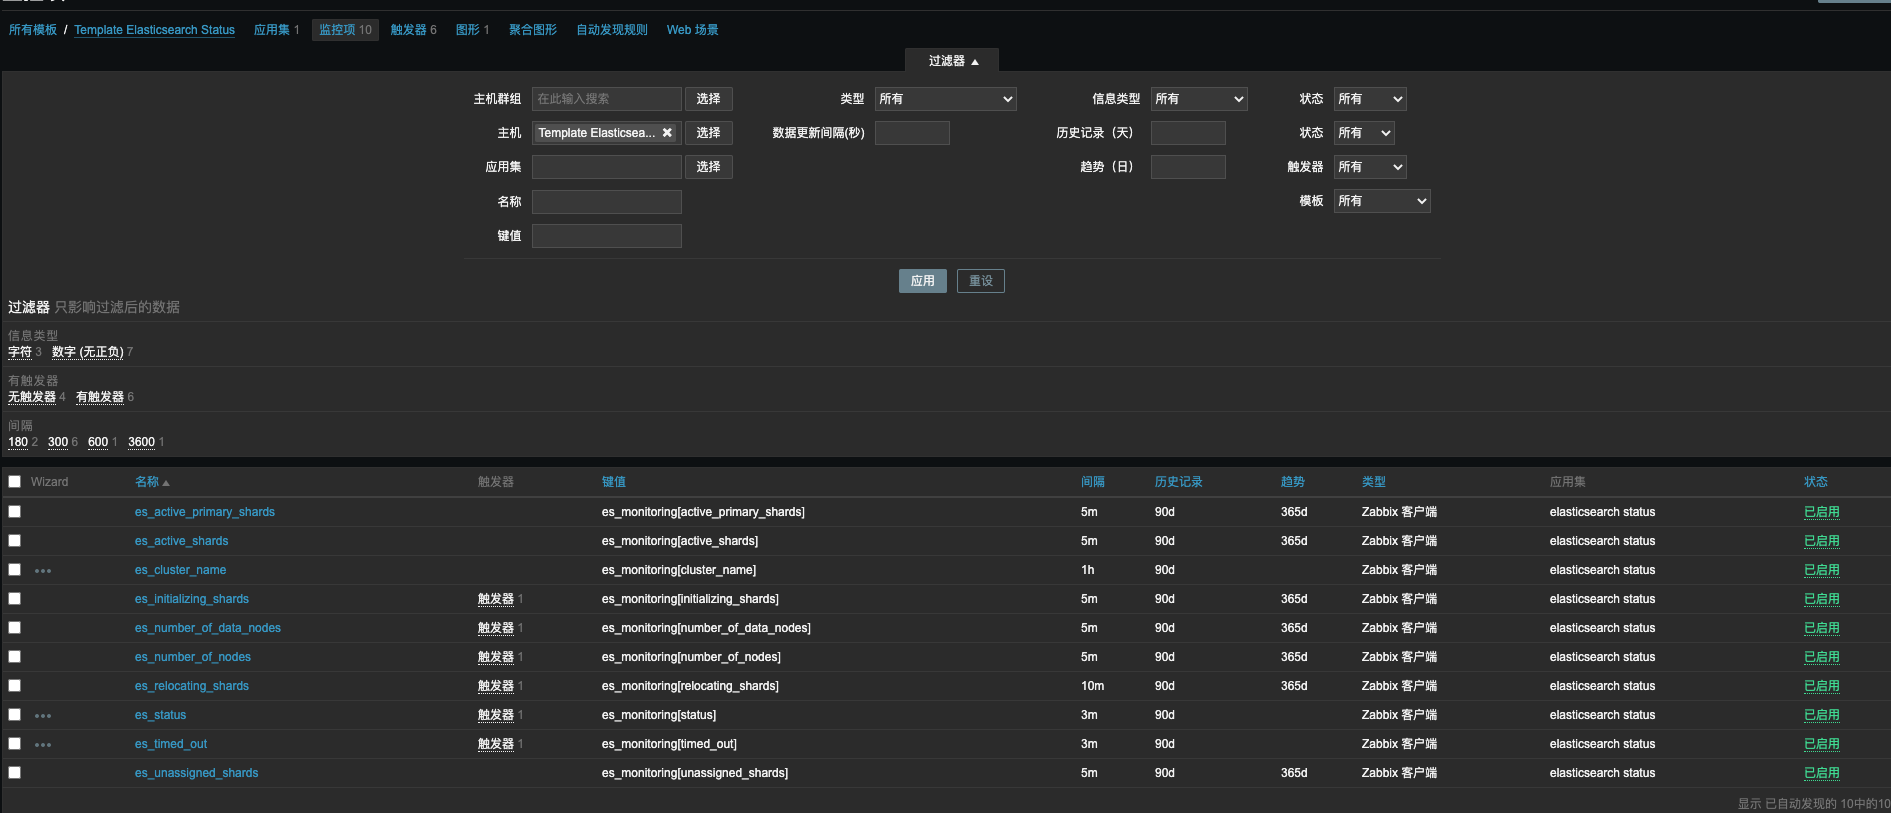
Task: Open the second 状态 dropdown
Action: [1364, 133]
